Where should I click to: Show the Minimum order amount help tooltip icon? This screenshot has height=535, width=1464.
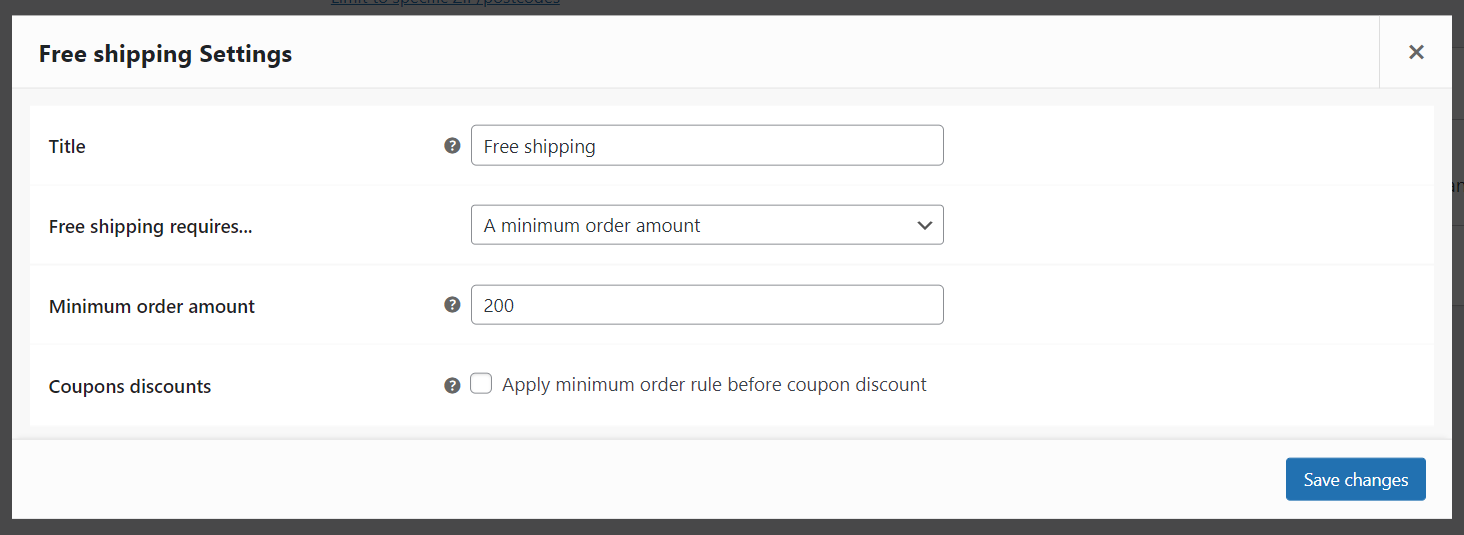click(x=452, y=305)
